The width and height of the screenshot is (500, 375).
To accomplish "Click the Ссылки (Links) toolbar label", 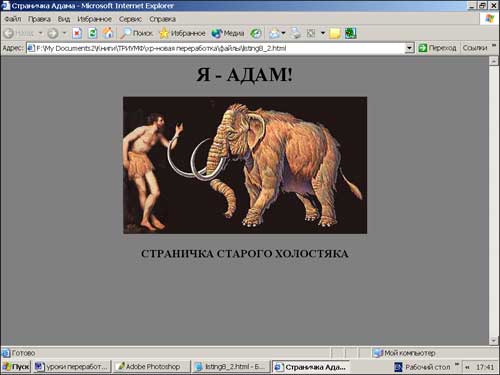I will (475, 48).
